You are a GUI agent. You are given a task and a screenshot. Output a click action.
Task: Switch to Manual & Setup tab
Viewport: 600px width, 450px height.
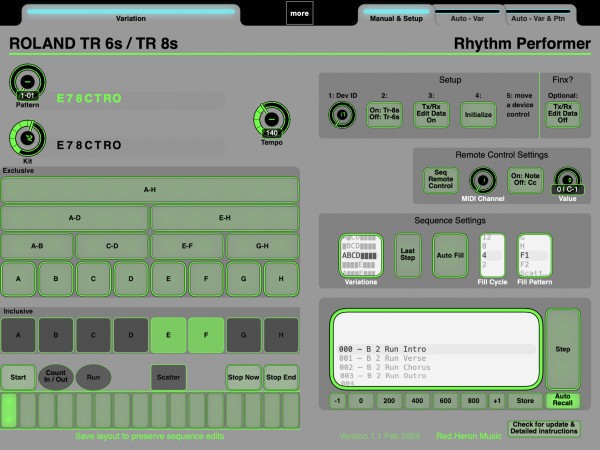pyautogui.click(x=396, y=15)
